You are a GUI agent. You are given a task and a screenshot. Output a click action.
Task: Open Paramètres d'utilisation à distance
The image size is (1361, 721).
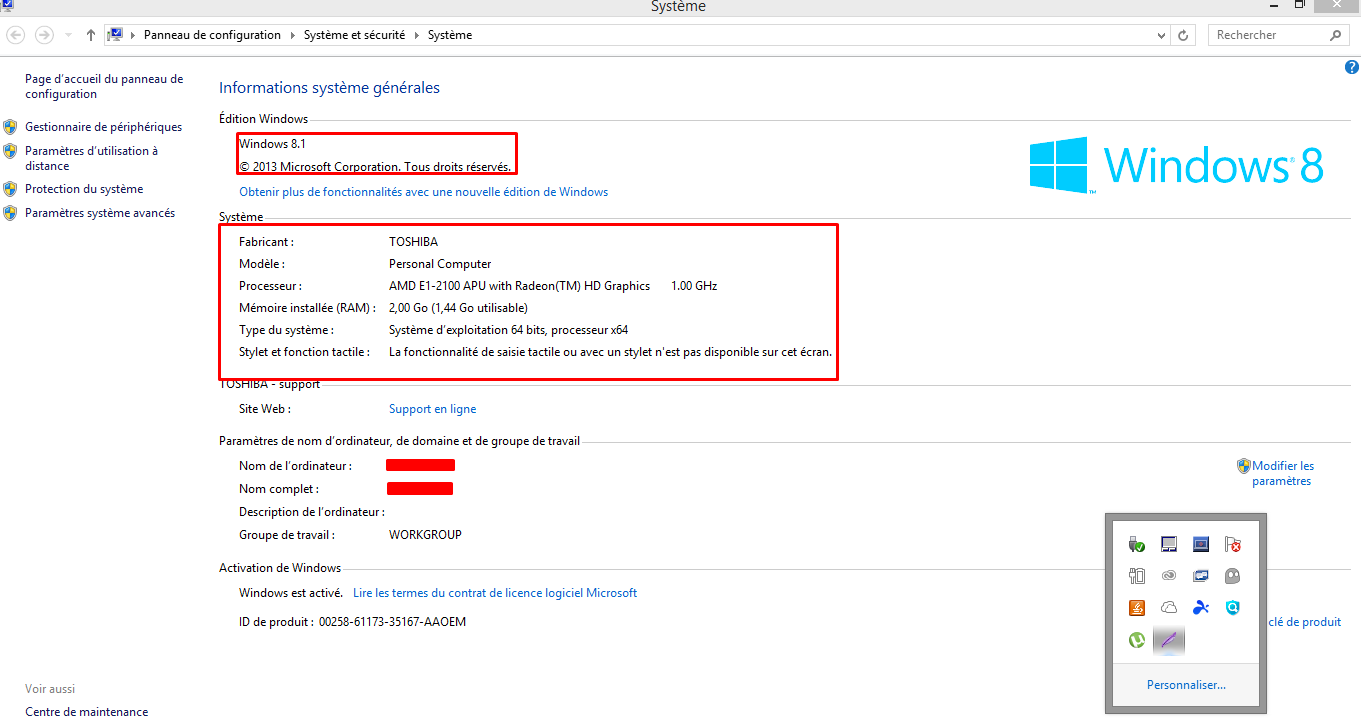click(x=91, y=158)
